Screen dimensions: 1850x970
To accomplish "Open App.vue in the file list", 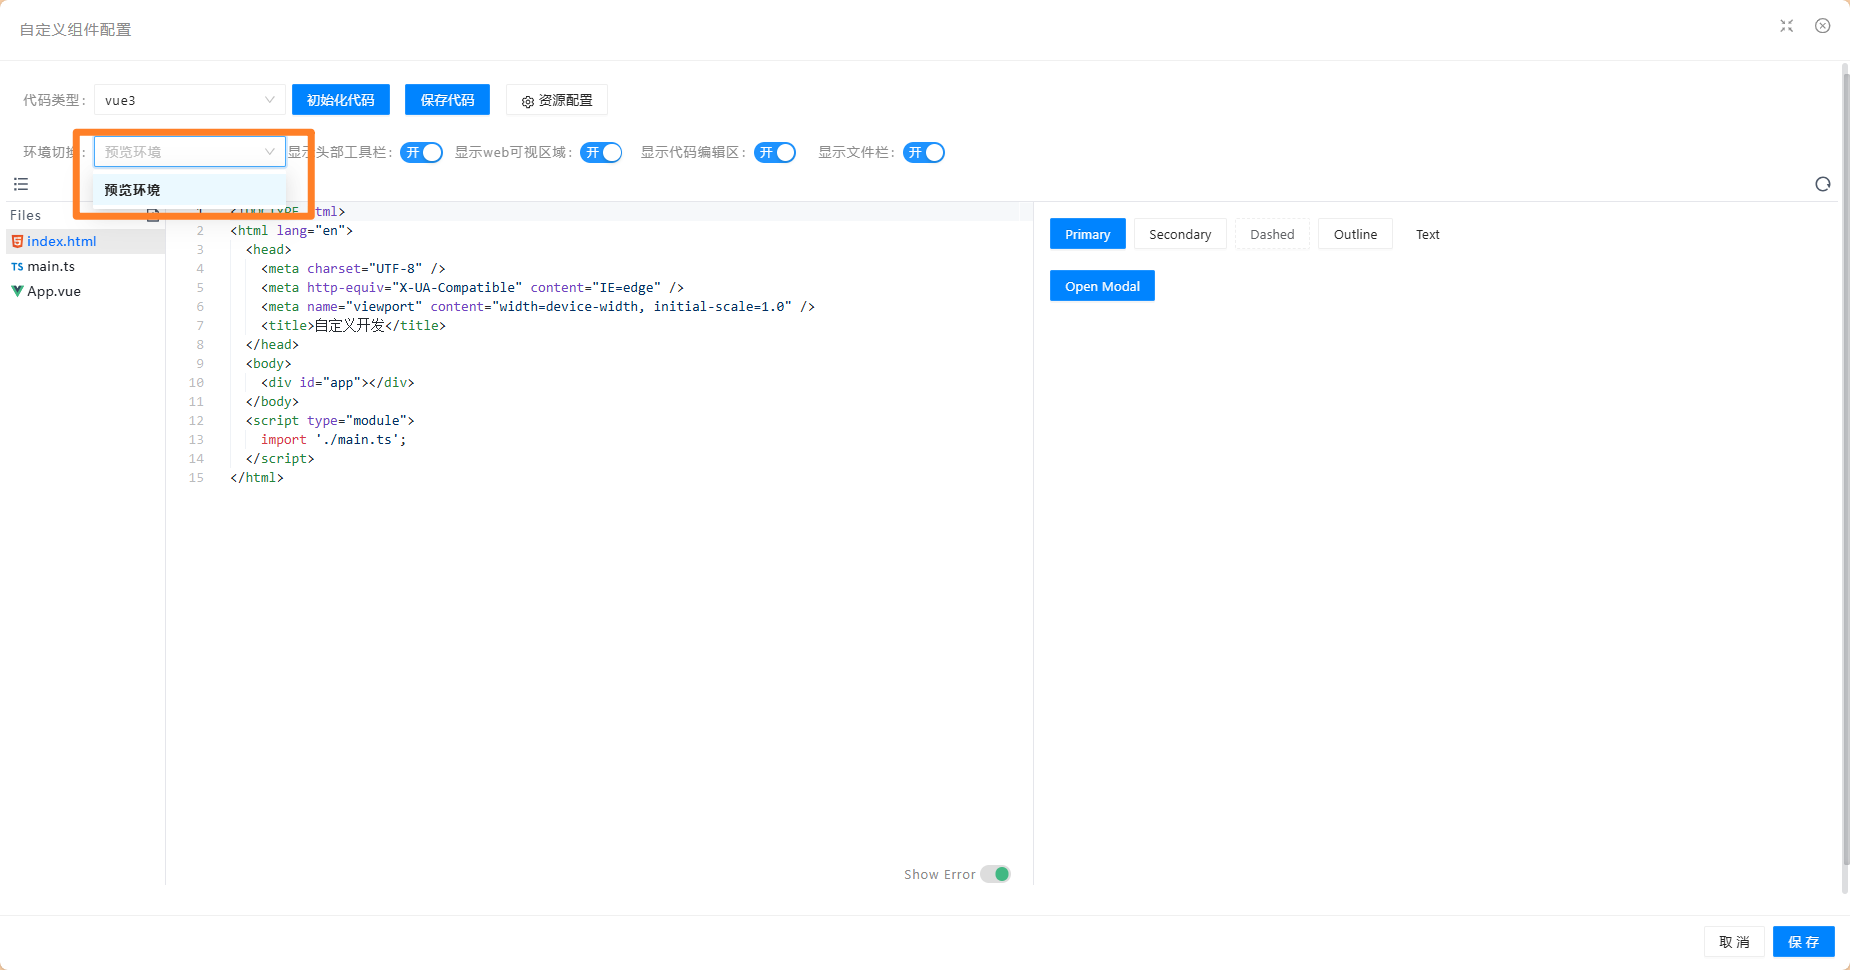I will tap(85, 291).
